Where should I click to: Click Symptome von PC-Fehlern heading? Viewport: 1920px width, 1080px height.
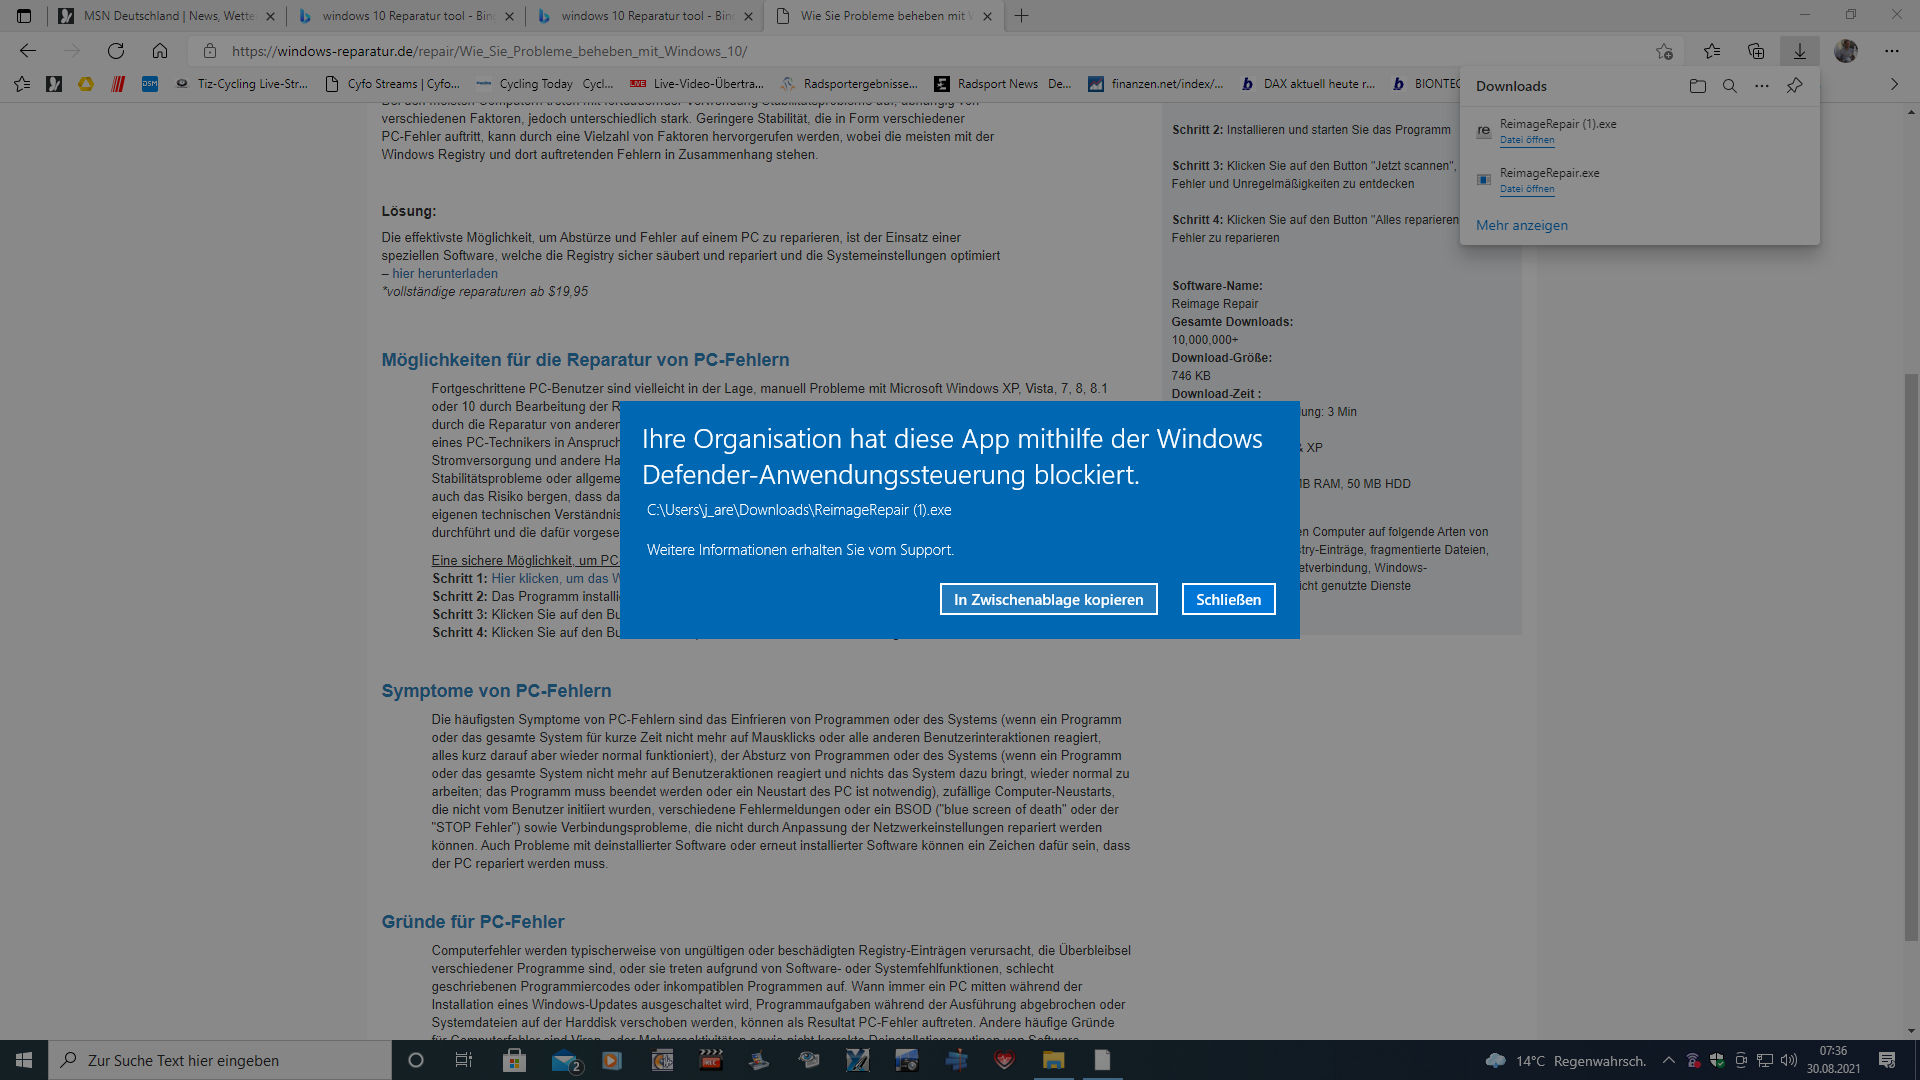pyautogui.click(x=496, y=691)
